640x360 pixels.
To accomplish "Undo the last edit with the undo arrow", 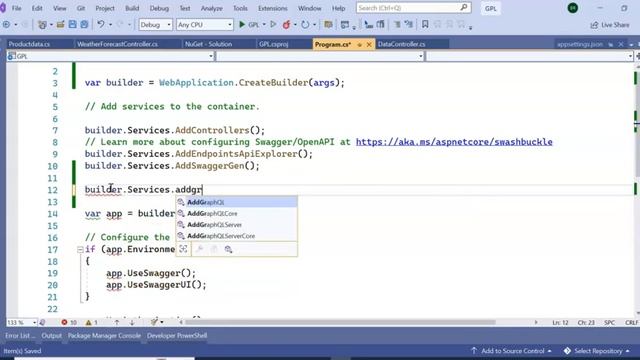I will click(x=100, y=24).
